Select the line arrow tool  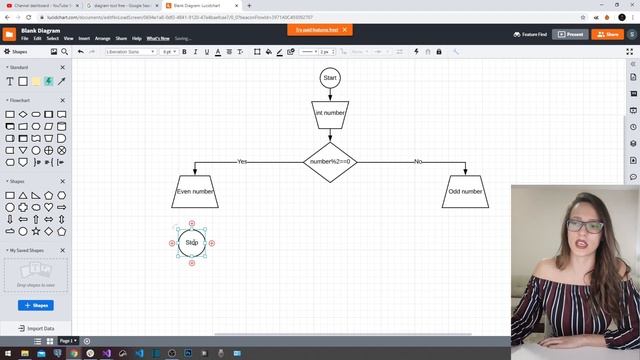(x=62, y=81)
